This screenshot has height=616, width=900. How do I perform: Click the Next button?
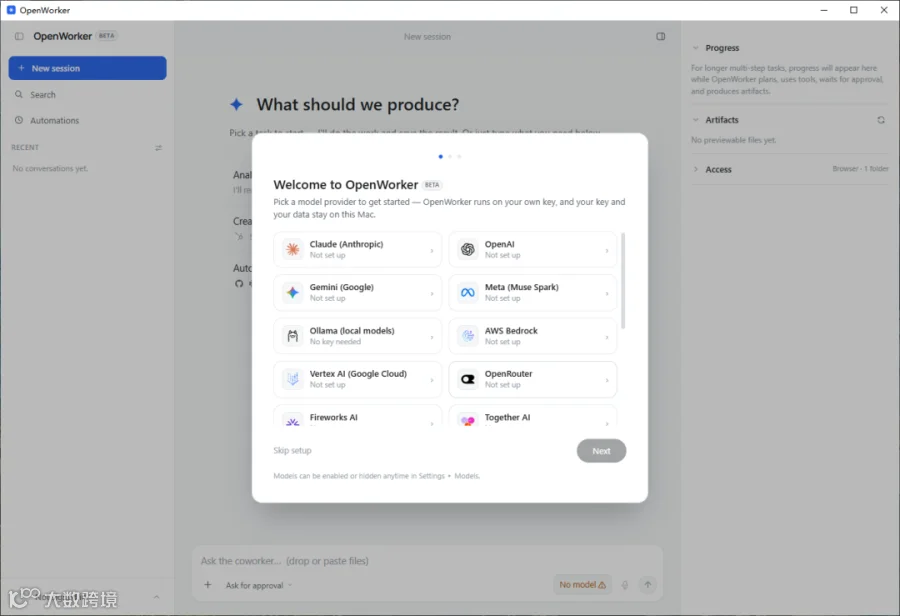(601, 451)
